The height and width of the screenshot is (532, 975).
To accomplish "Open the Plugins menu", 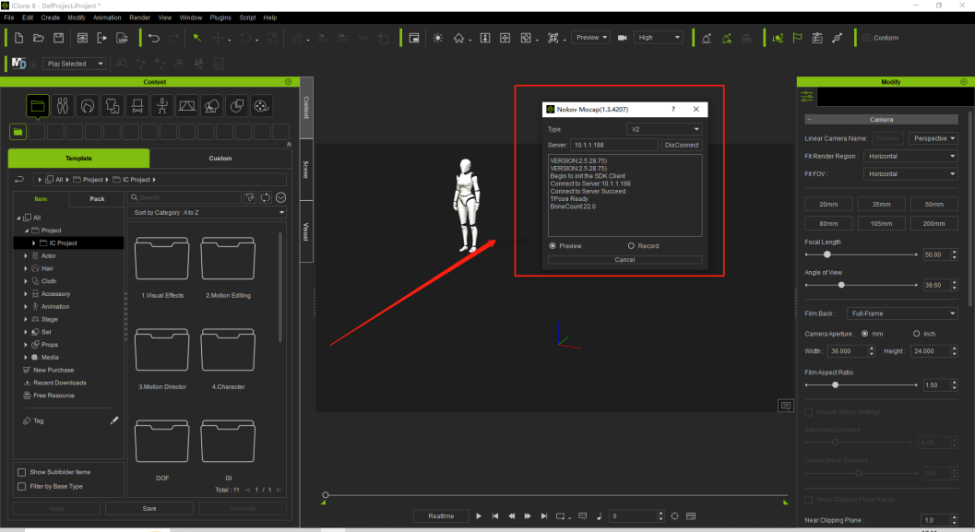I will (220, 17).
